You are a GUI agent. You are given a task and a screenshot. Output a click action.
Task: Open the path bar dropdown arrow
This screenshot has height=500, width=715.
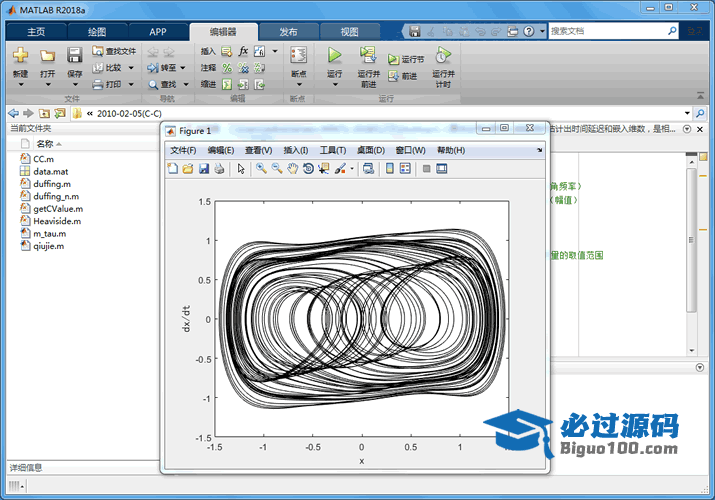687,113
